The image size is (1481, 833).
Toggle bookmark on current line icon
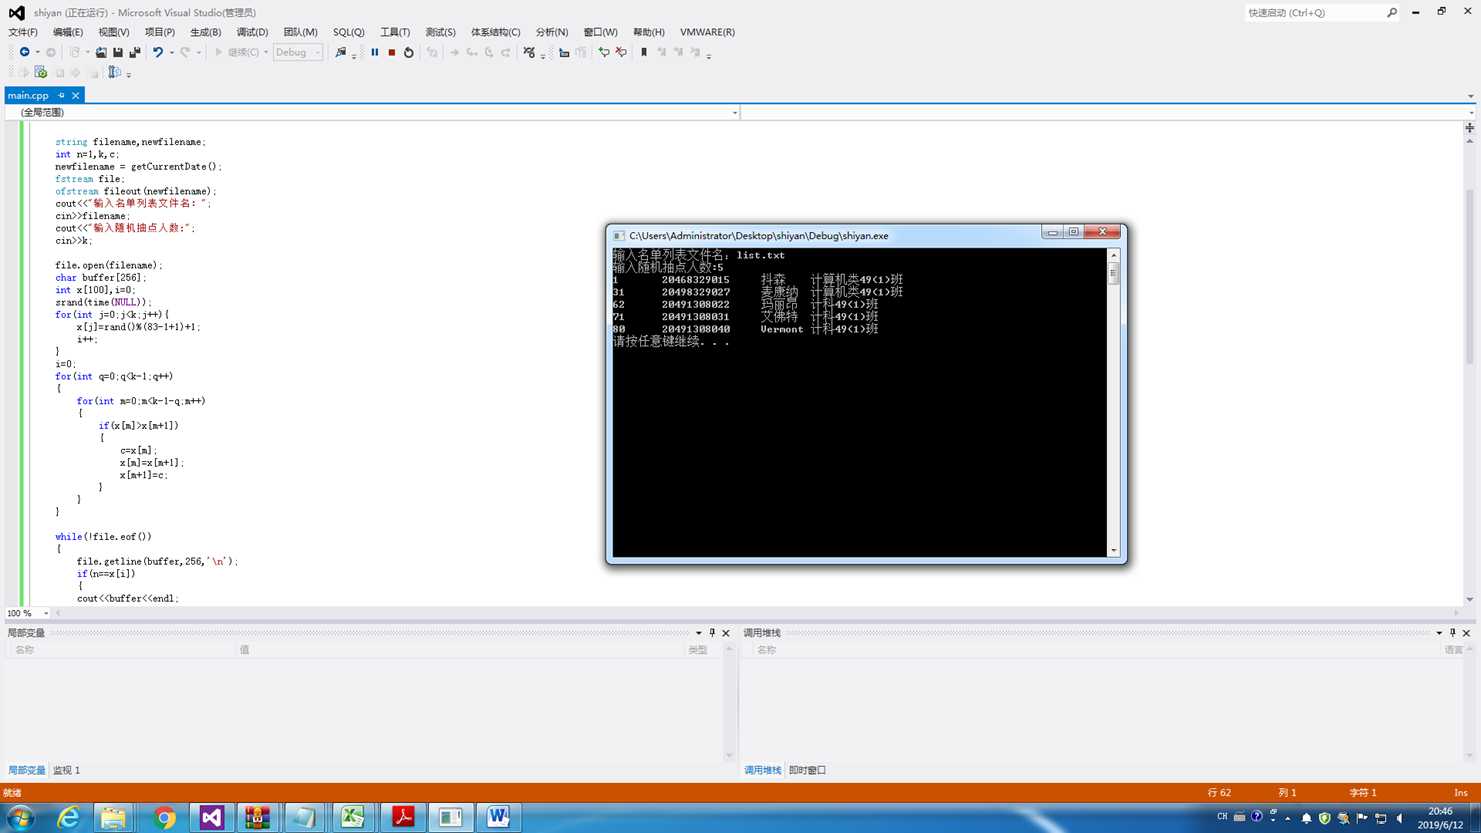coord(644,52)
